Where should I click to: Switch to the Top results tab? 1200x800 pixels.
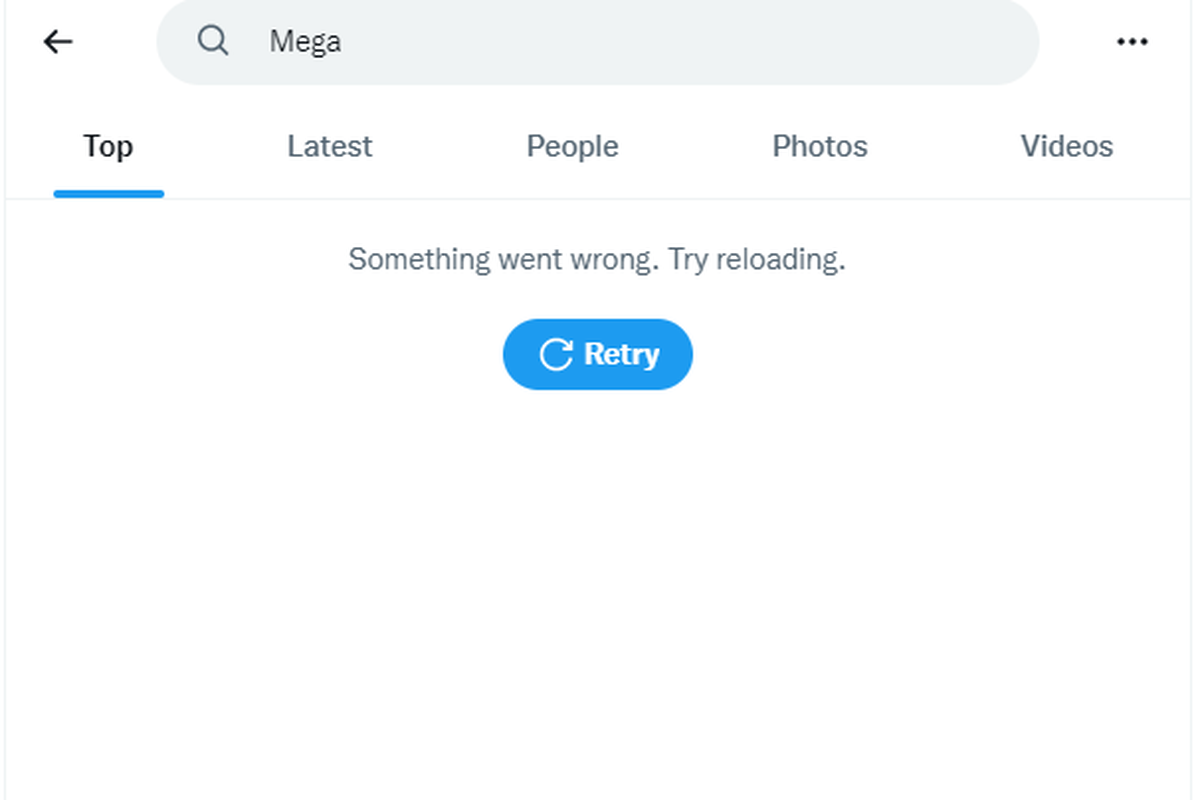pos(108,147)
